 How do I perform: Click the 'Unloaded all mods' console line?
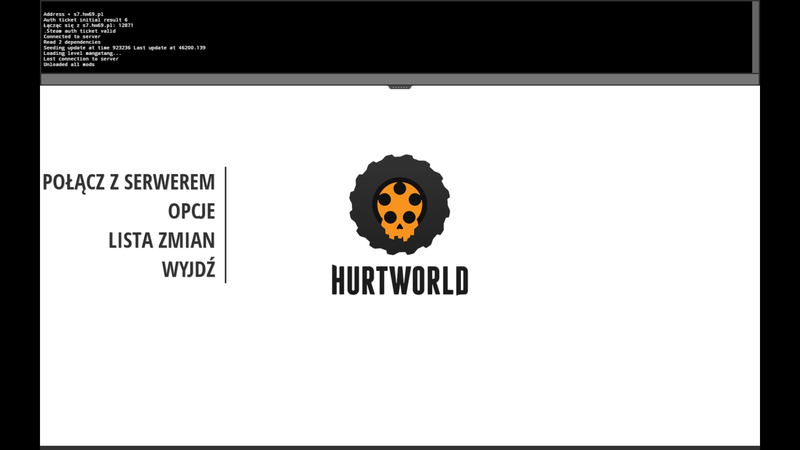pos(69,64)
